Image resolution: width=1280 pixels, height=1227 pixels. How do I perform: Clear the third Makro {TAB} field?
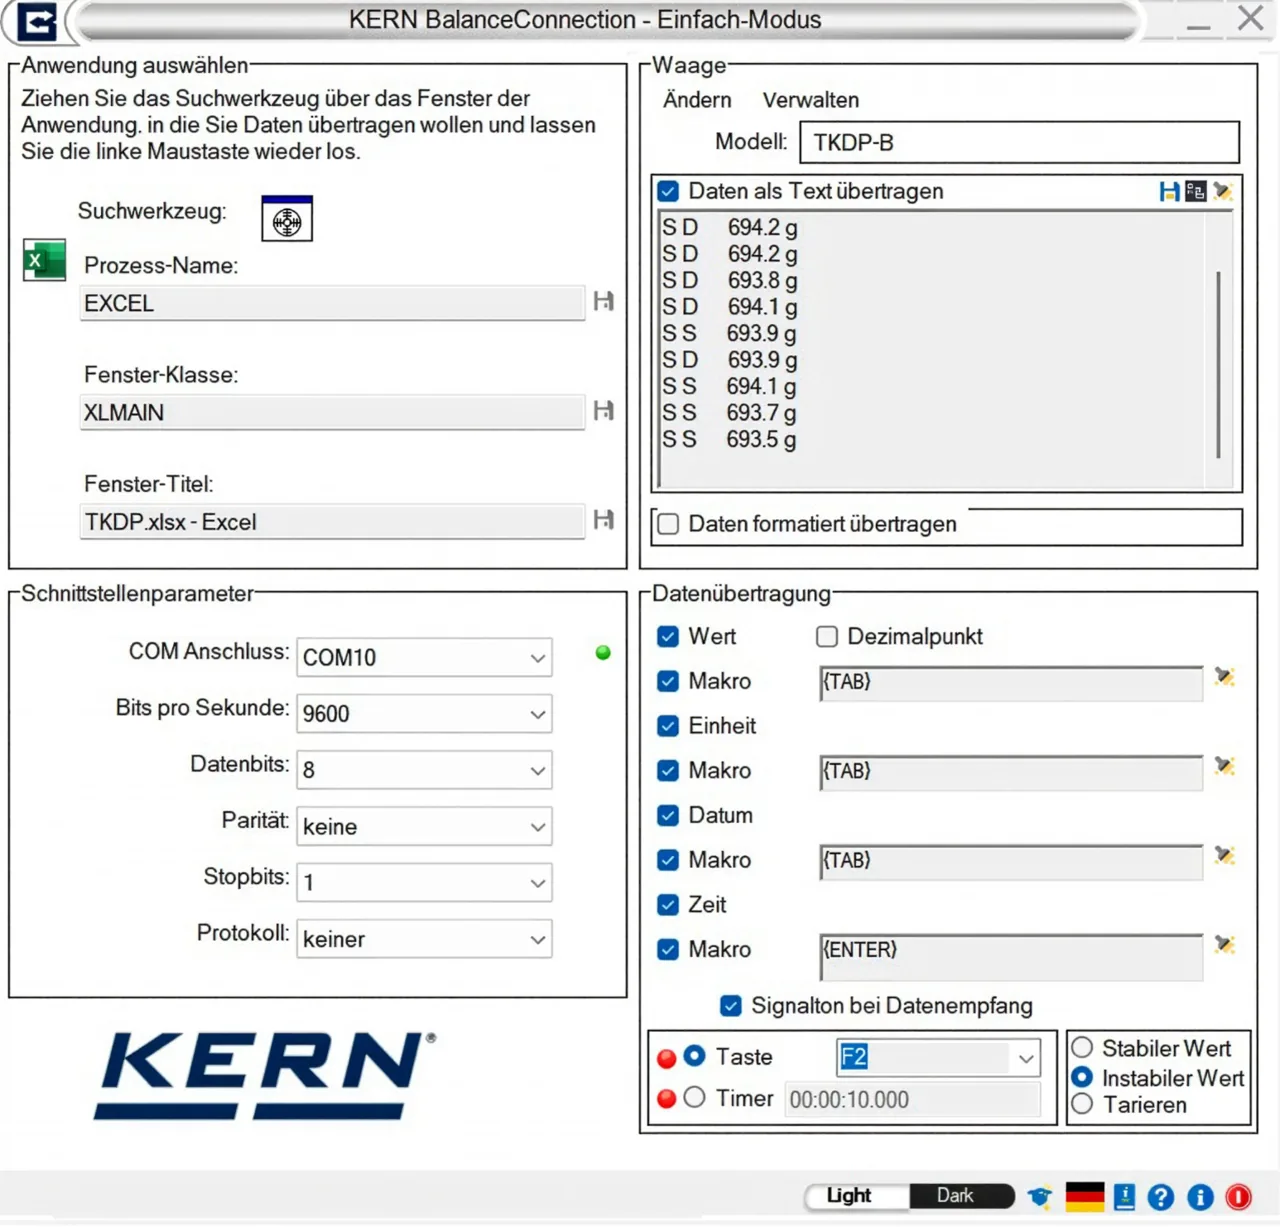click(x=1225, y=855)
